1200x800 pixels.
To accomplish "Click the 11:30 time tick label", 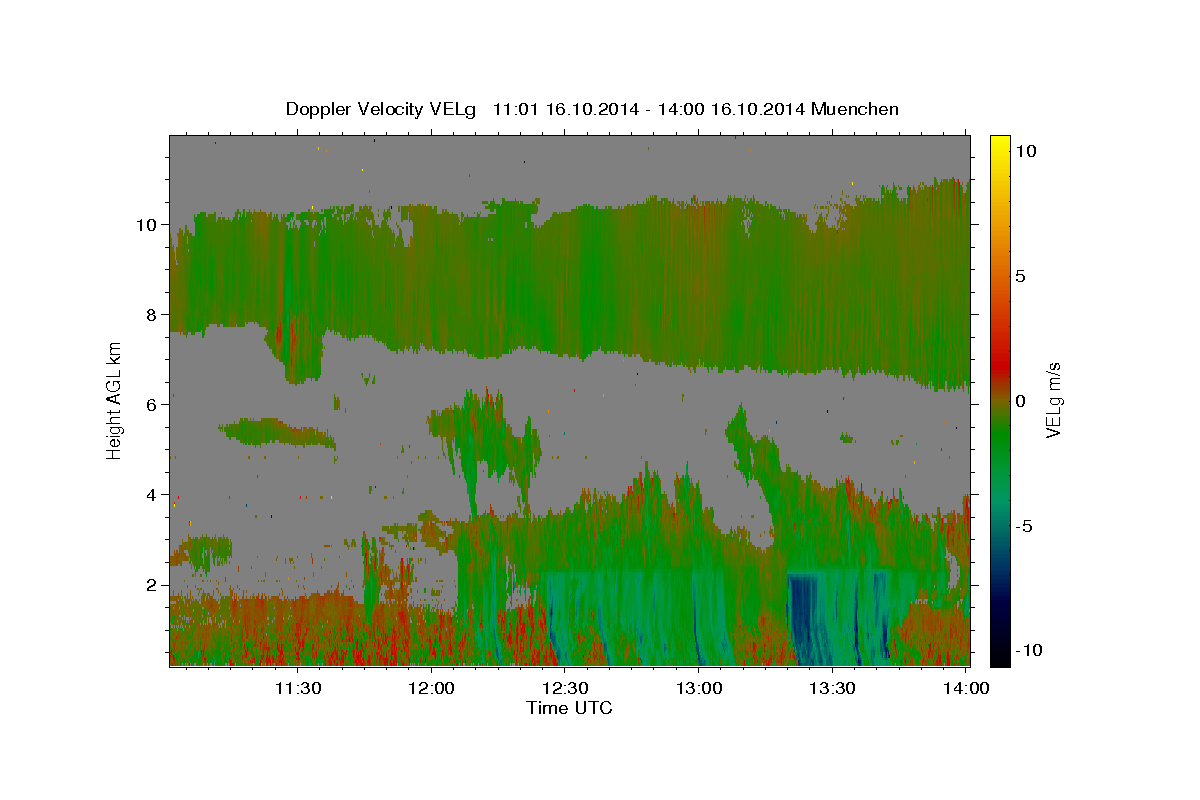I will [x=298, y=688].
